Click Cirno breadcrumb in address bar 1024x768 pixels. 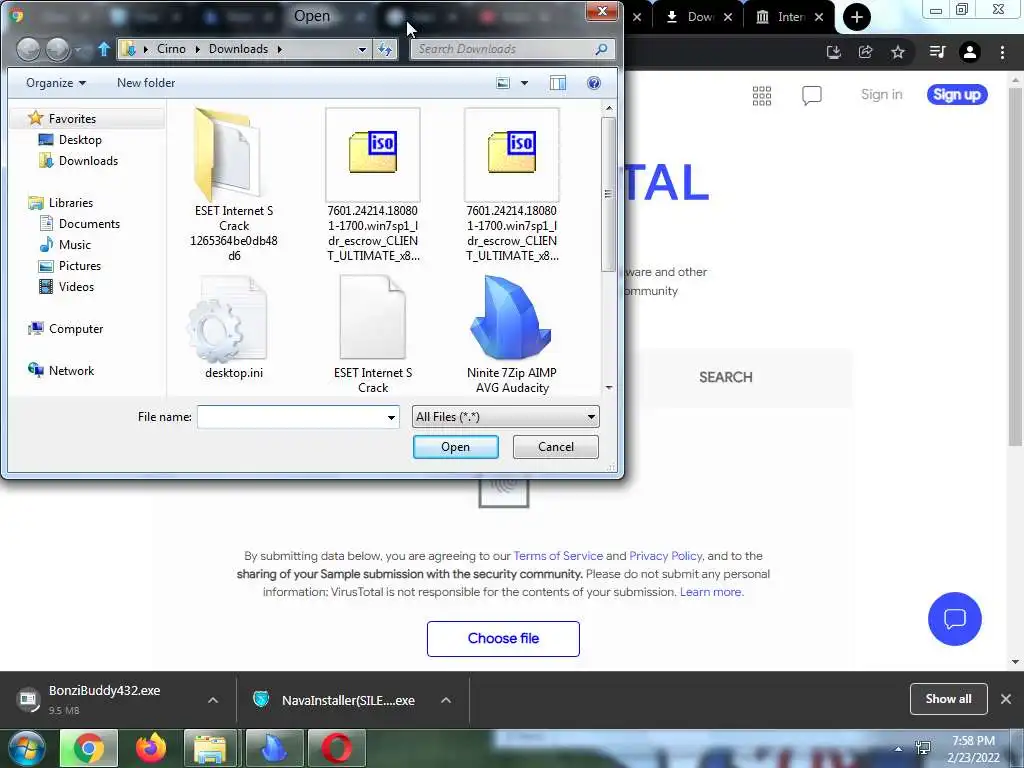171,49
